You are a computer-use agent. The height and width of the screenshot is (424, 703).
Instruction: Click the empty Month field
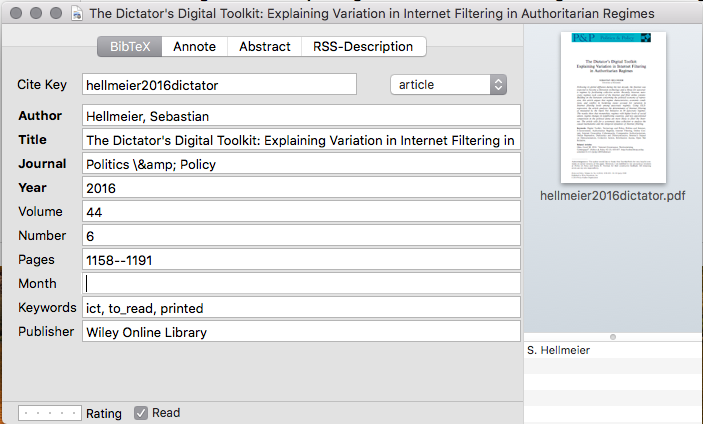point(301,284)
